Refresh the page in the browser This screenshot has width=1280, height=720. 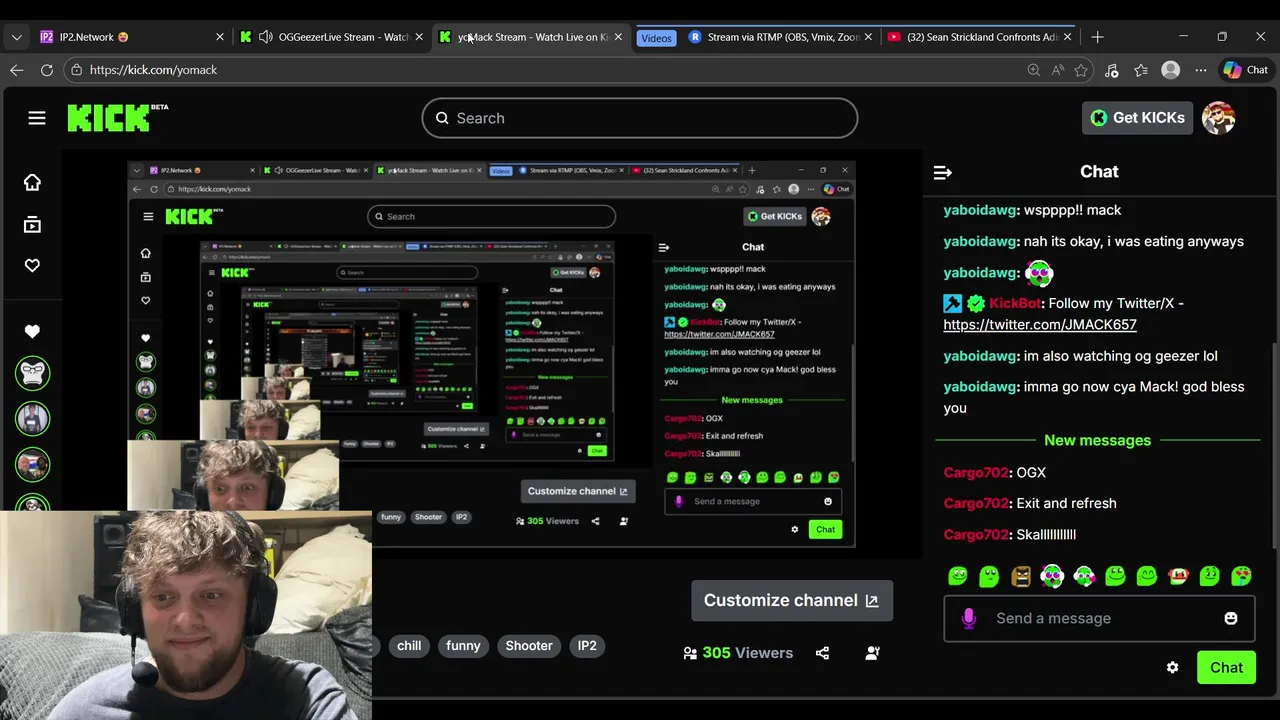point(46,70)
